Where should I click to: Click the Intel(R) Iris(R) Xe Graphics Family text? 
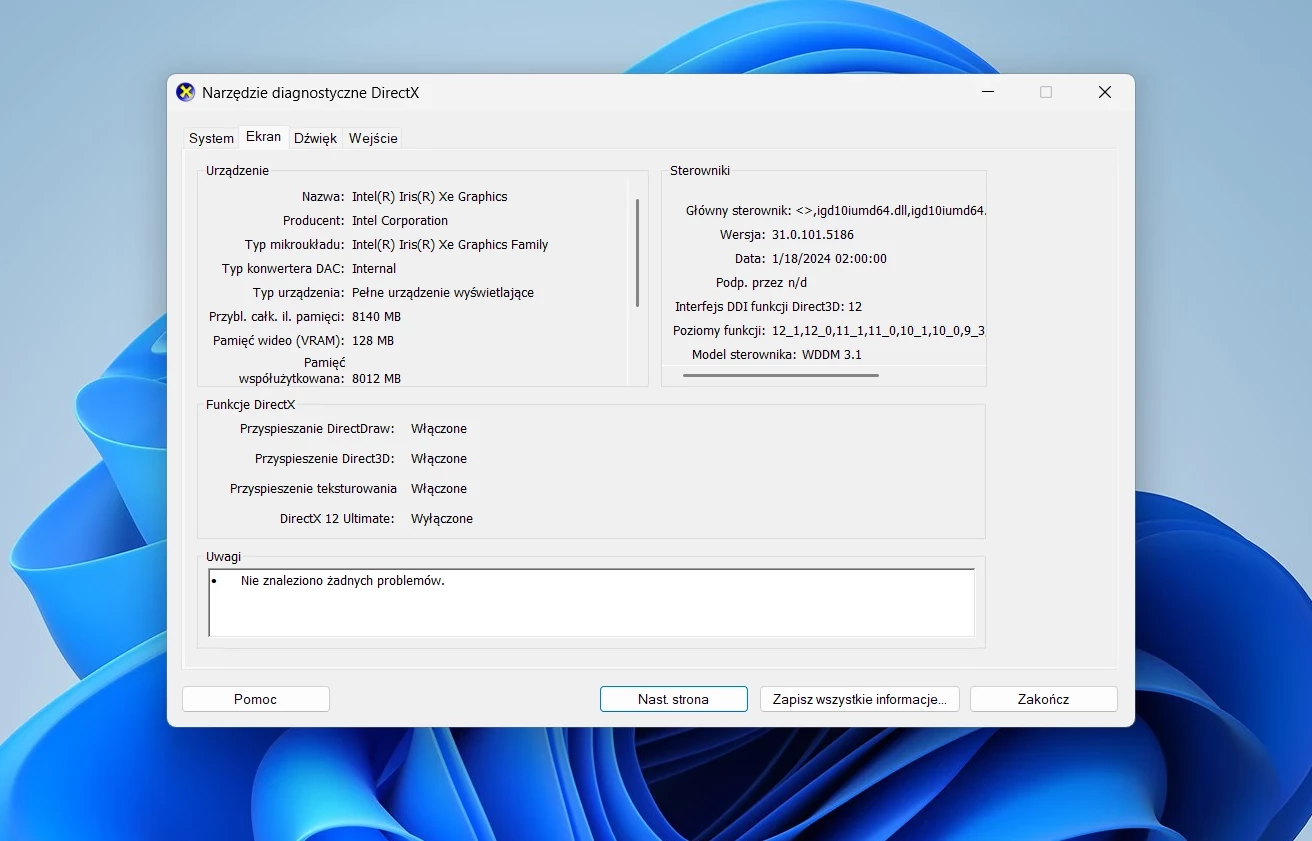point(450,244)
